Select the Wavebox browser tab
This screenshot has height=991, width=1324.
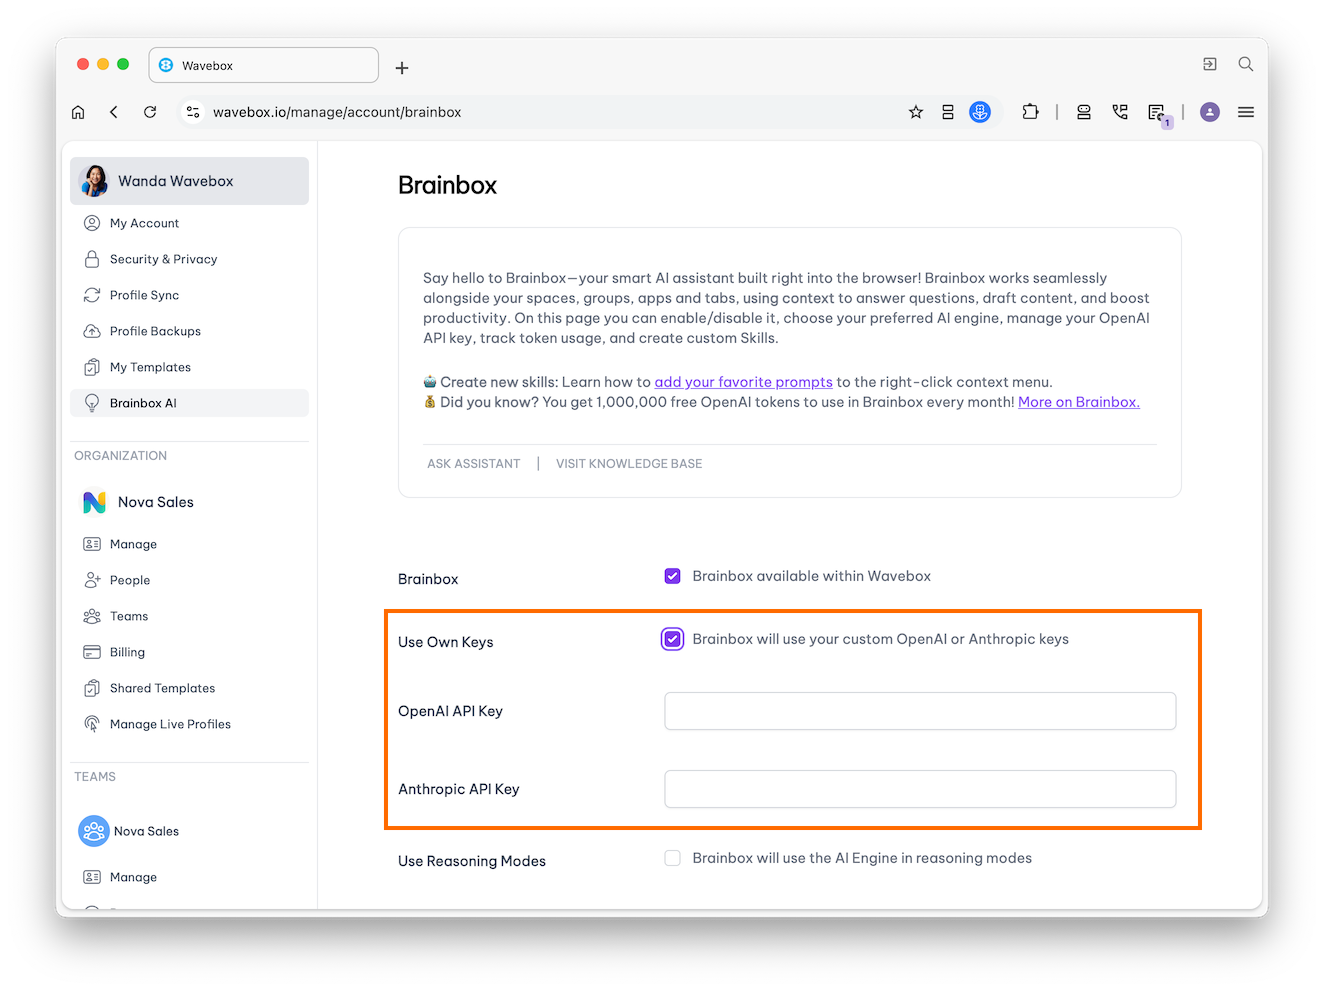coord(264,65)
